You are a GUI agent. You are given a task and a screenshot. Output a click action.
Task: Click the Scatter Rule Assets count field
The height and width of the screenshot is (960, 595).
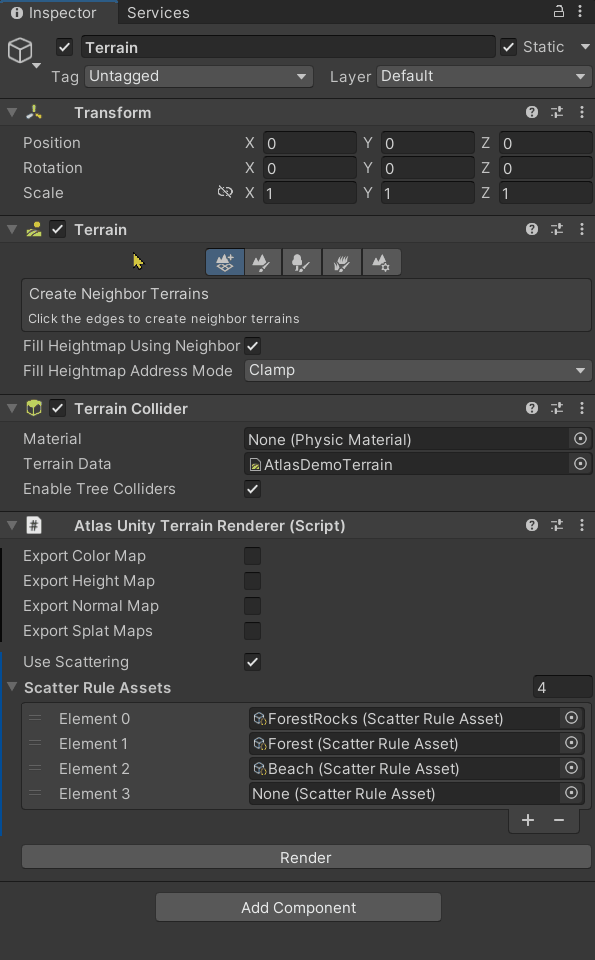pos(562,687)
